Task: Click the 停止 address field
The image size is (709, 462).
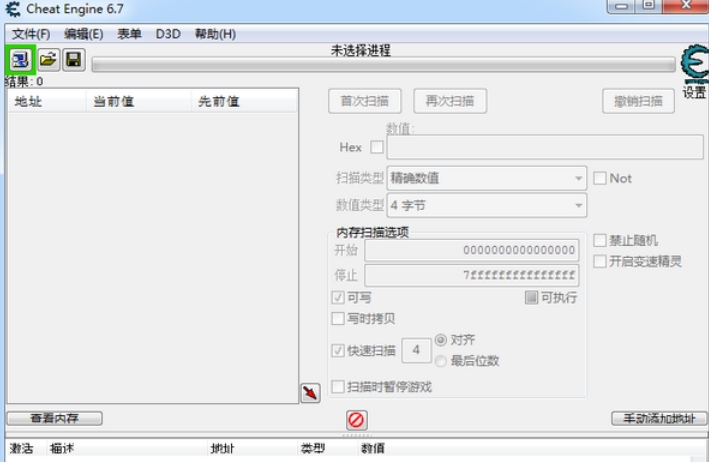Action: coord(472,275)
